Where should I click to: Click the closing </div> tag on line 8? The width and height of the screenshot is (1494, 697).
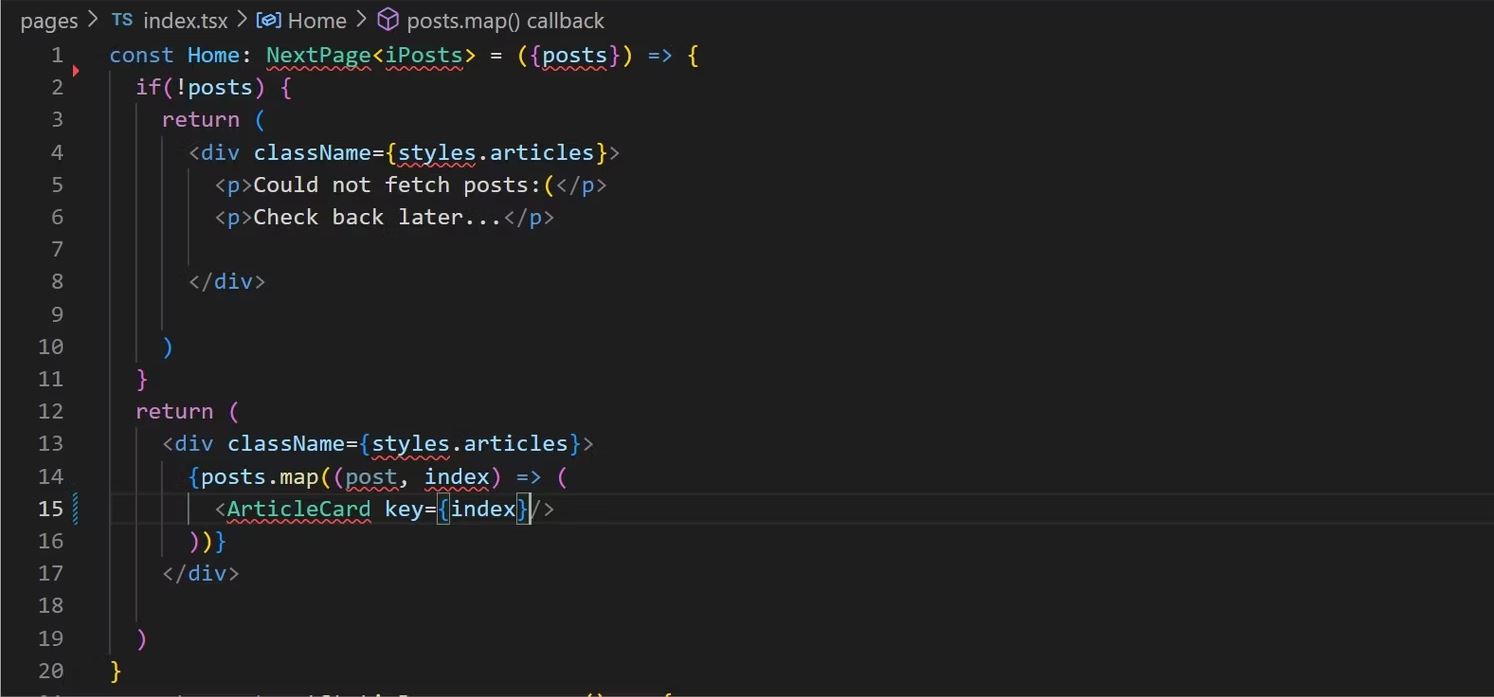227,282
